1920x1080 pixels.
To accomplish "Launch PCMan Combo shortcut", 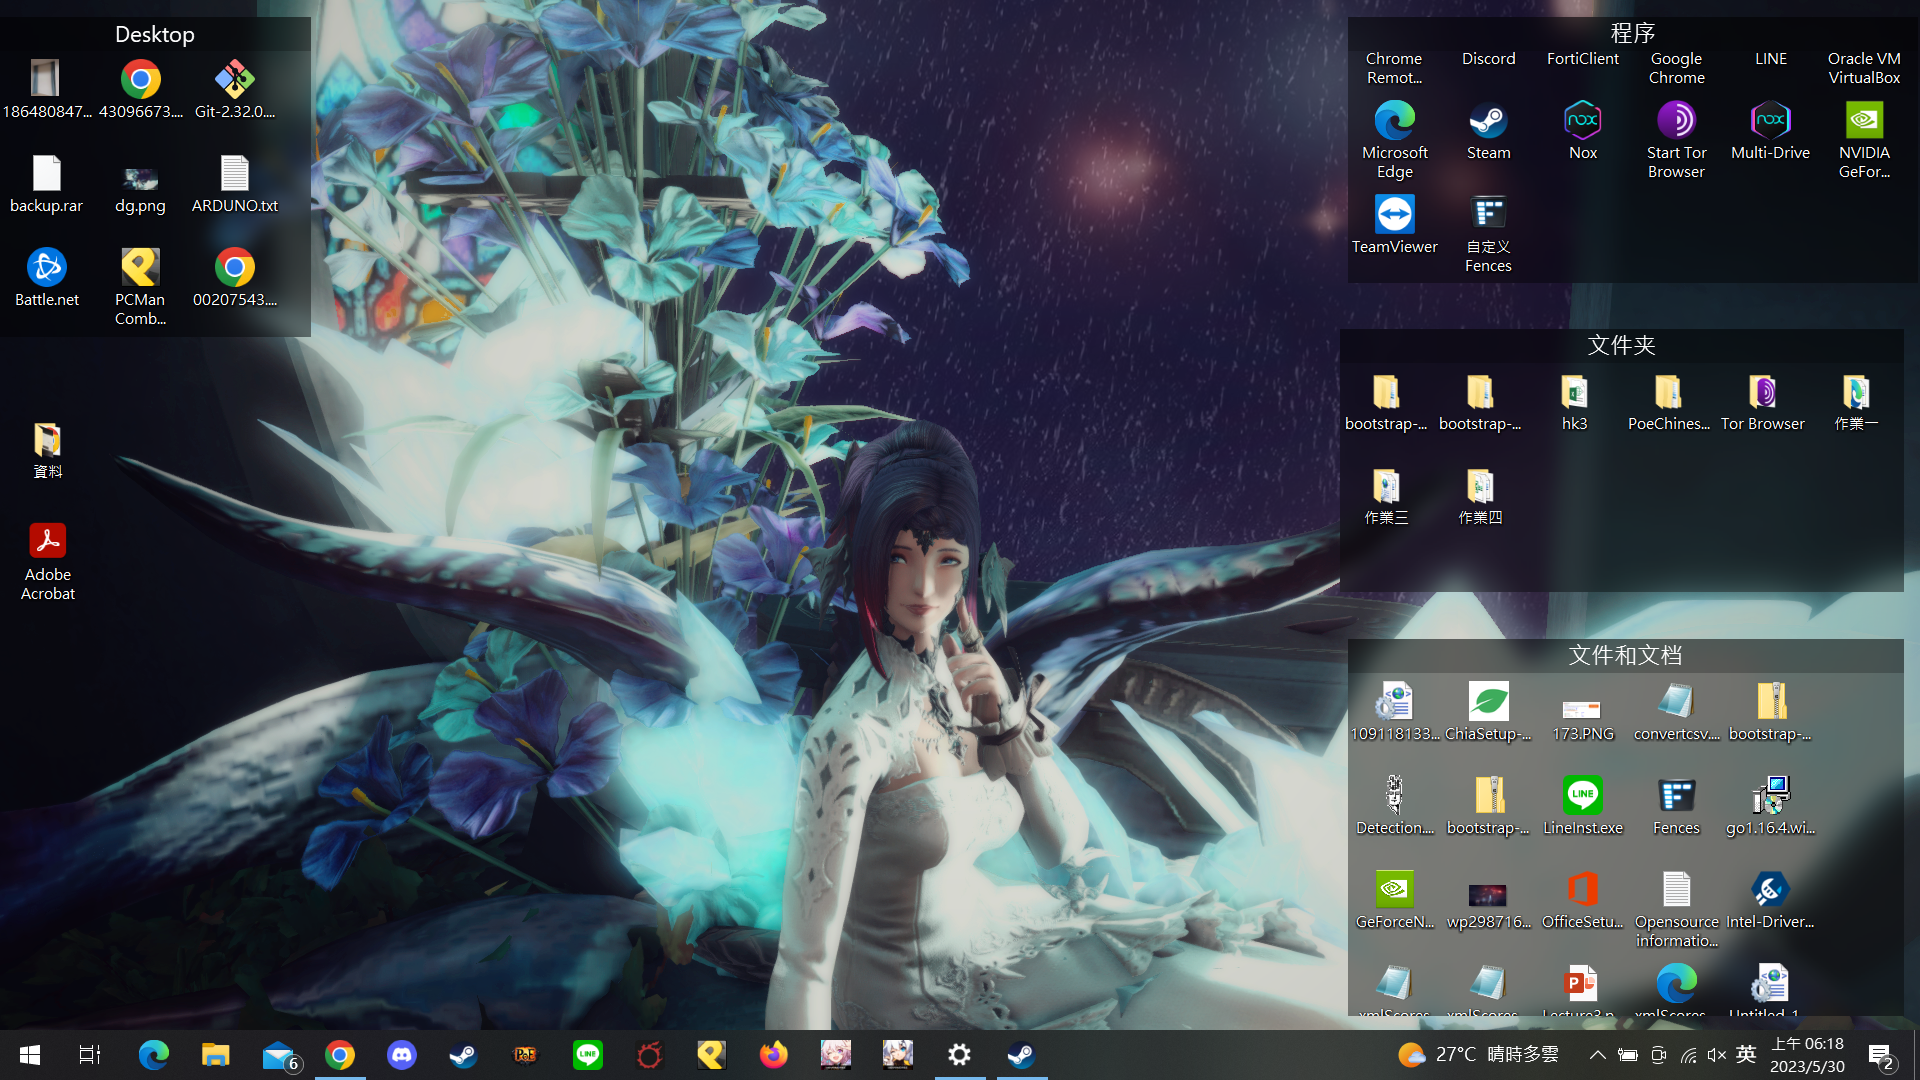I will (x=140, y=288).
